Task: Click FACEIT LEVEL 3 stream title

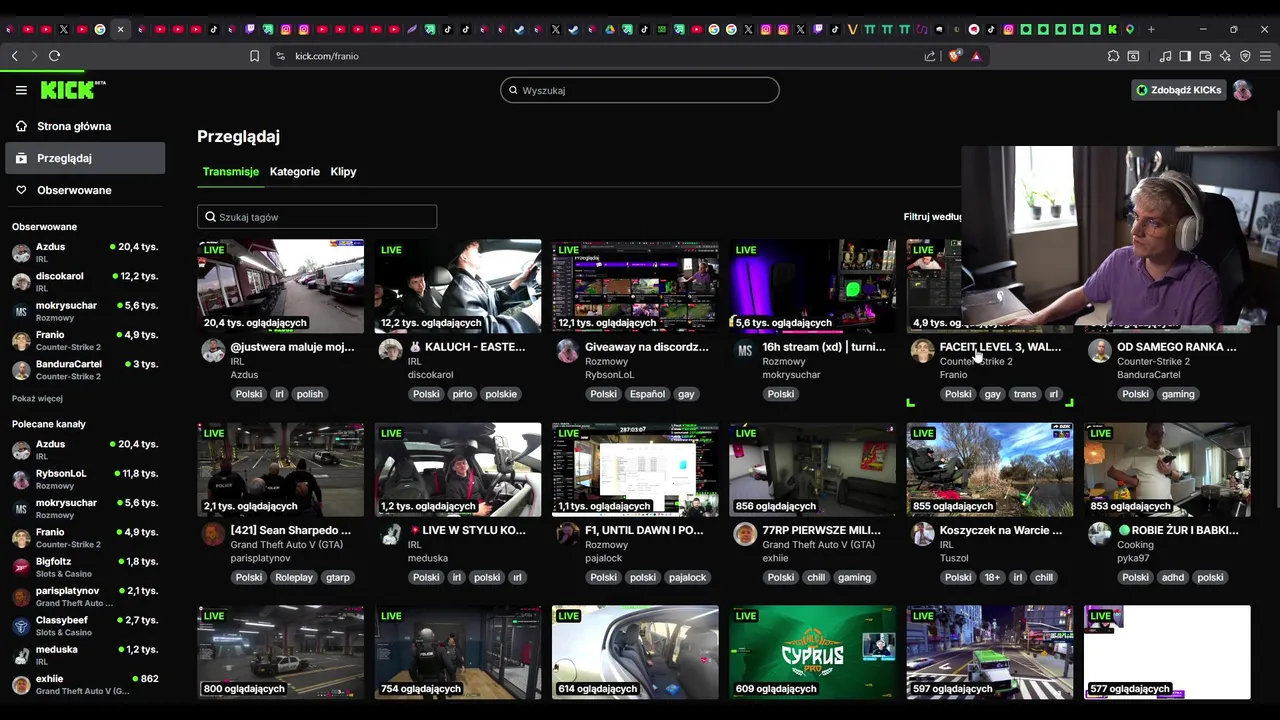Action: click(1000, 347)
